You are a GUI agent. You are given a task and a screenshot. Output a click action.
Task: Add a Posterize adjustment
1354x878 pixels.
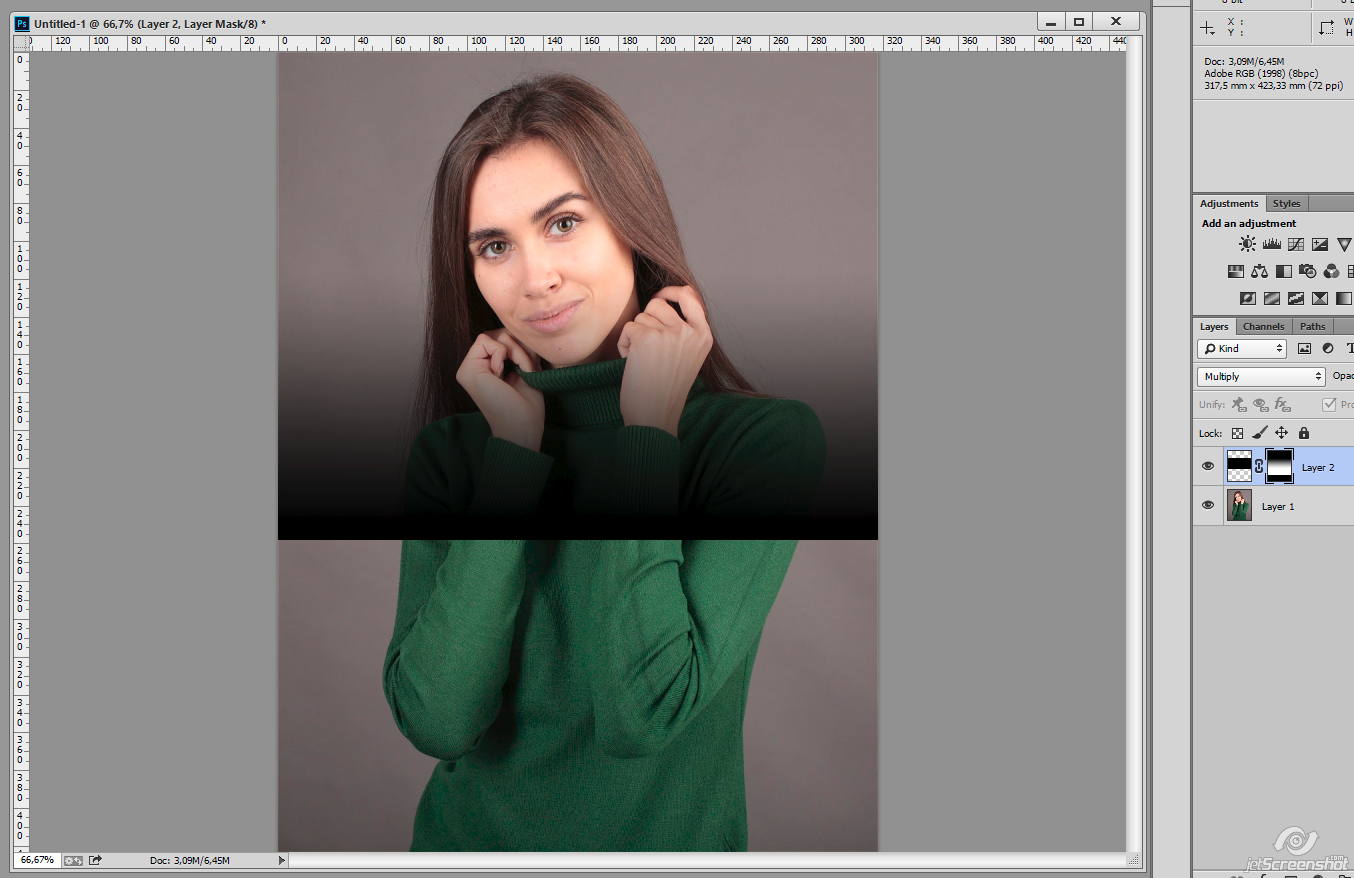click(1272, 298)
